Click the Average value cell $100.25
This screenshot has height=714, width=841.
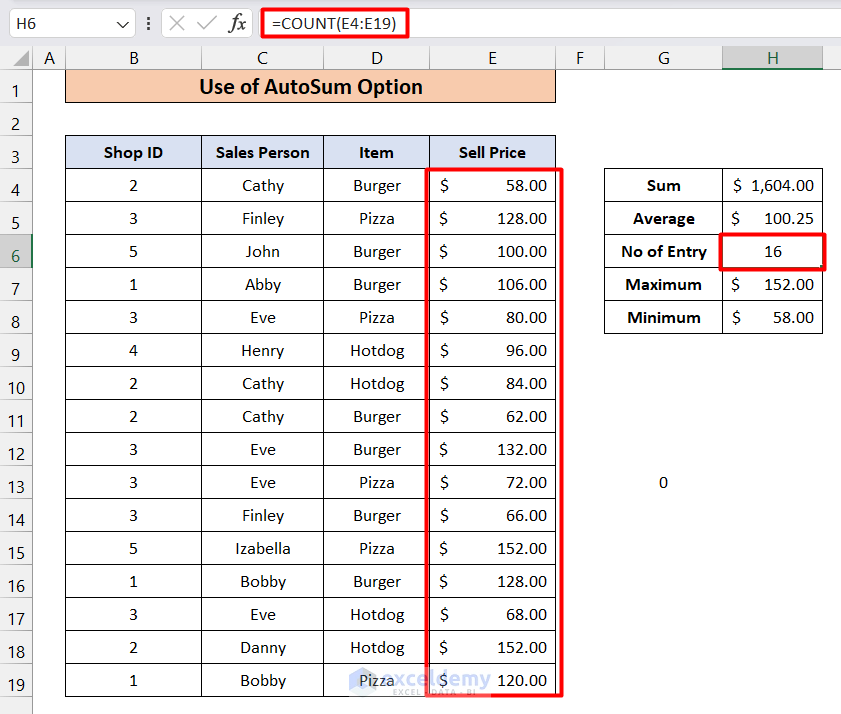pos(772,218)
